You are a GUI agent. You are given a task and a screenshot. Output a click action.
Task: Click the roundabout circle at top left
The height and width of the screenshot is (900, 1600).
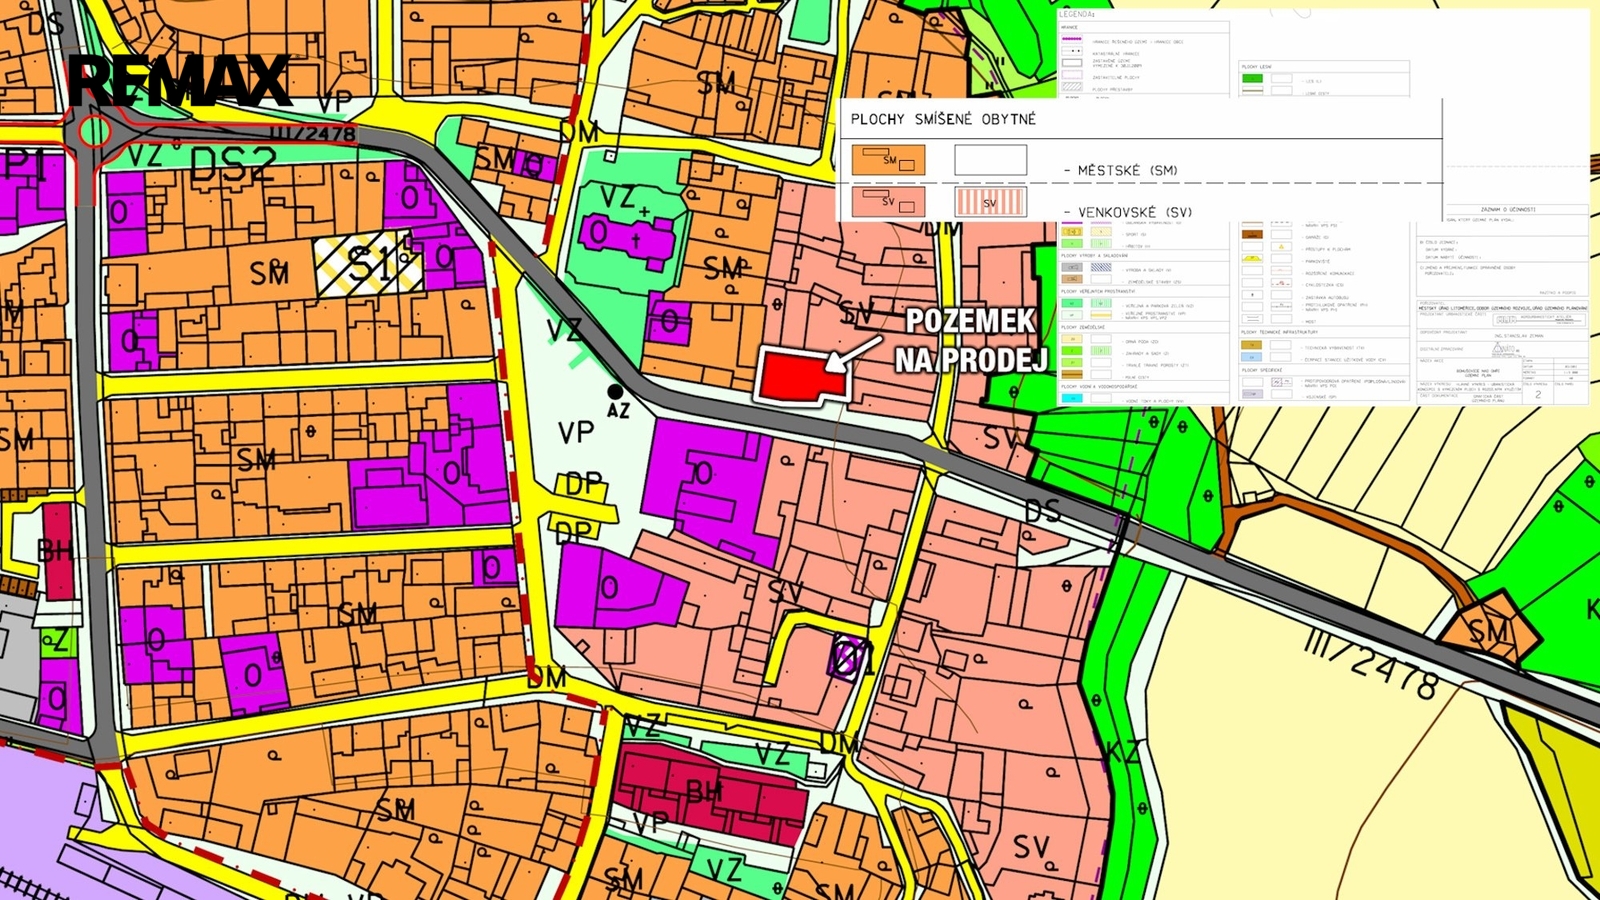tap(95, 131)
